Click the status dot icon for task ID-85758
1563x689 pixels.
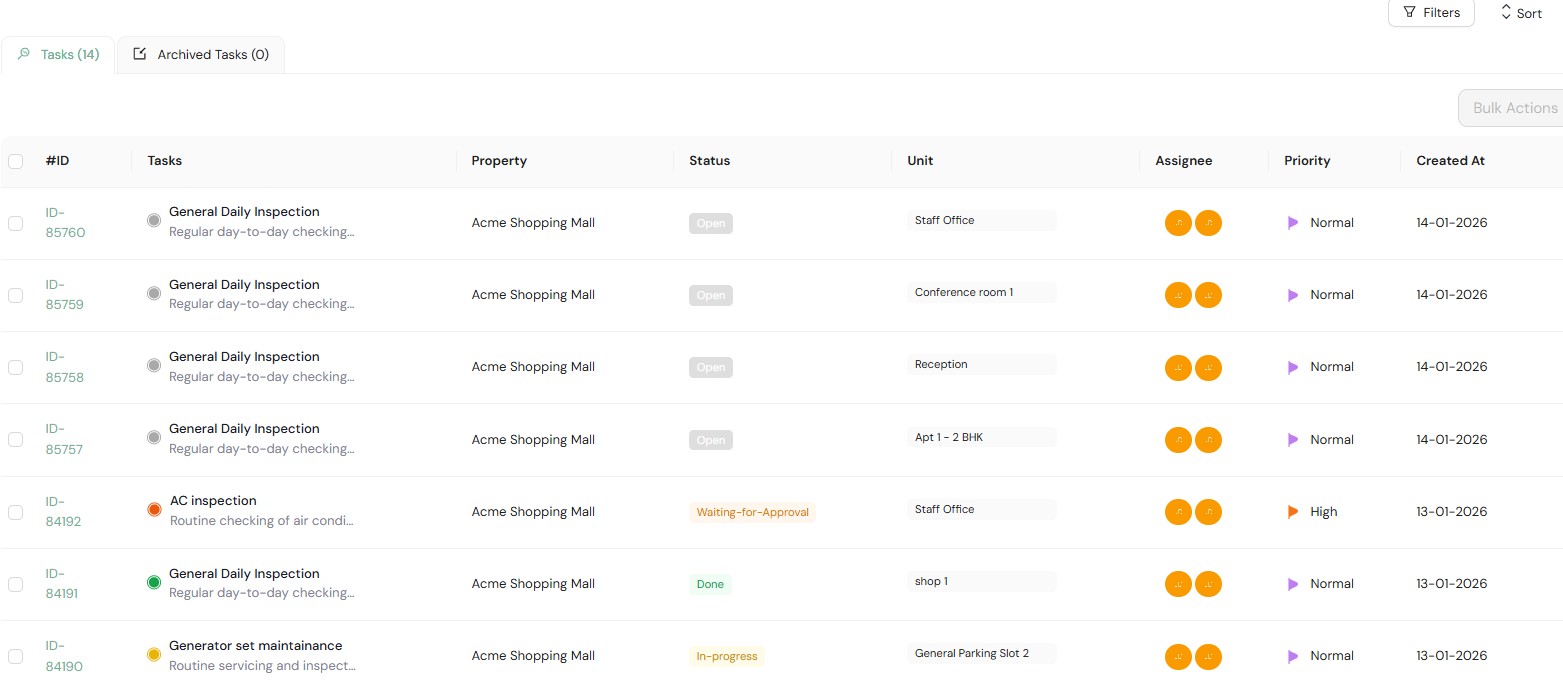(x=154, y=366)
